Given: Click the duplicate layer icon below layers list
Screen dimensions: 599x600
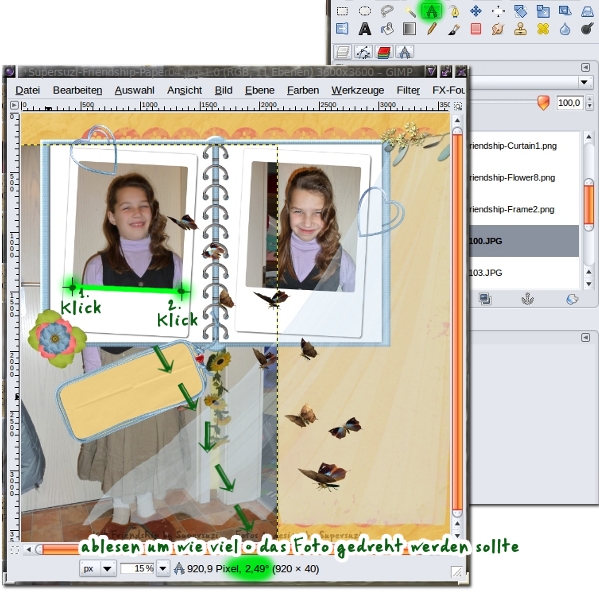Looking at the screenshot, I should [x=485, y=299].
